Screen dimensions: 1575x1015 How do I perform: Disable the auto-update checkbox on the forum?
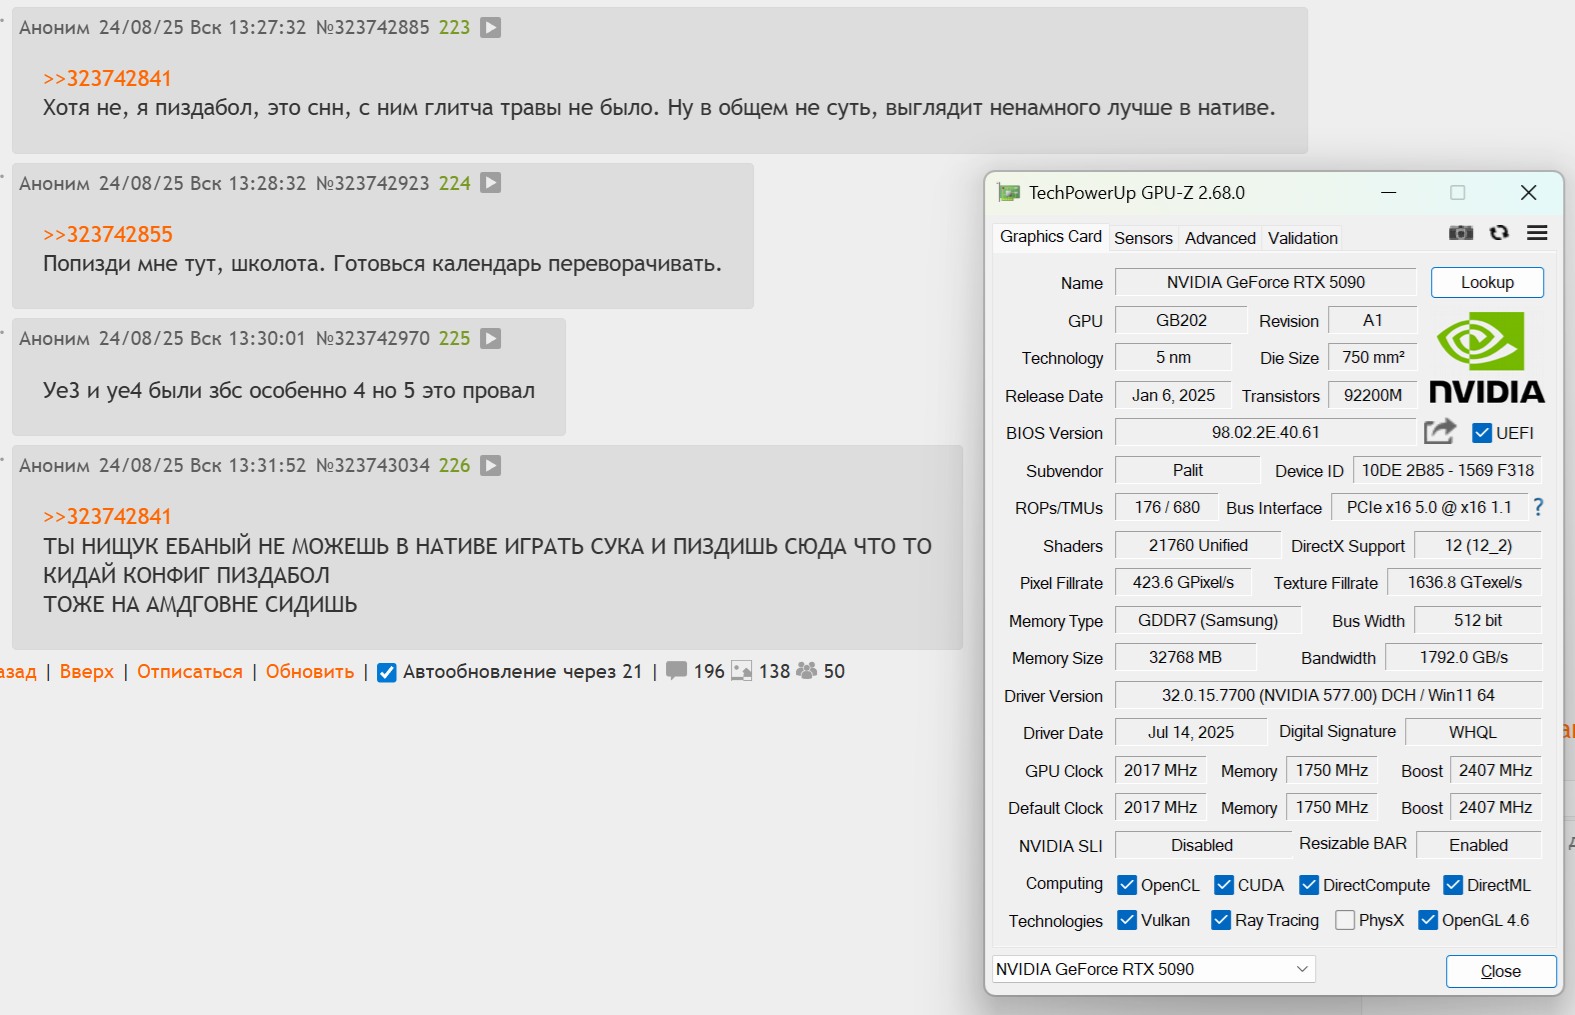[387, 672]
